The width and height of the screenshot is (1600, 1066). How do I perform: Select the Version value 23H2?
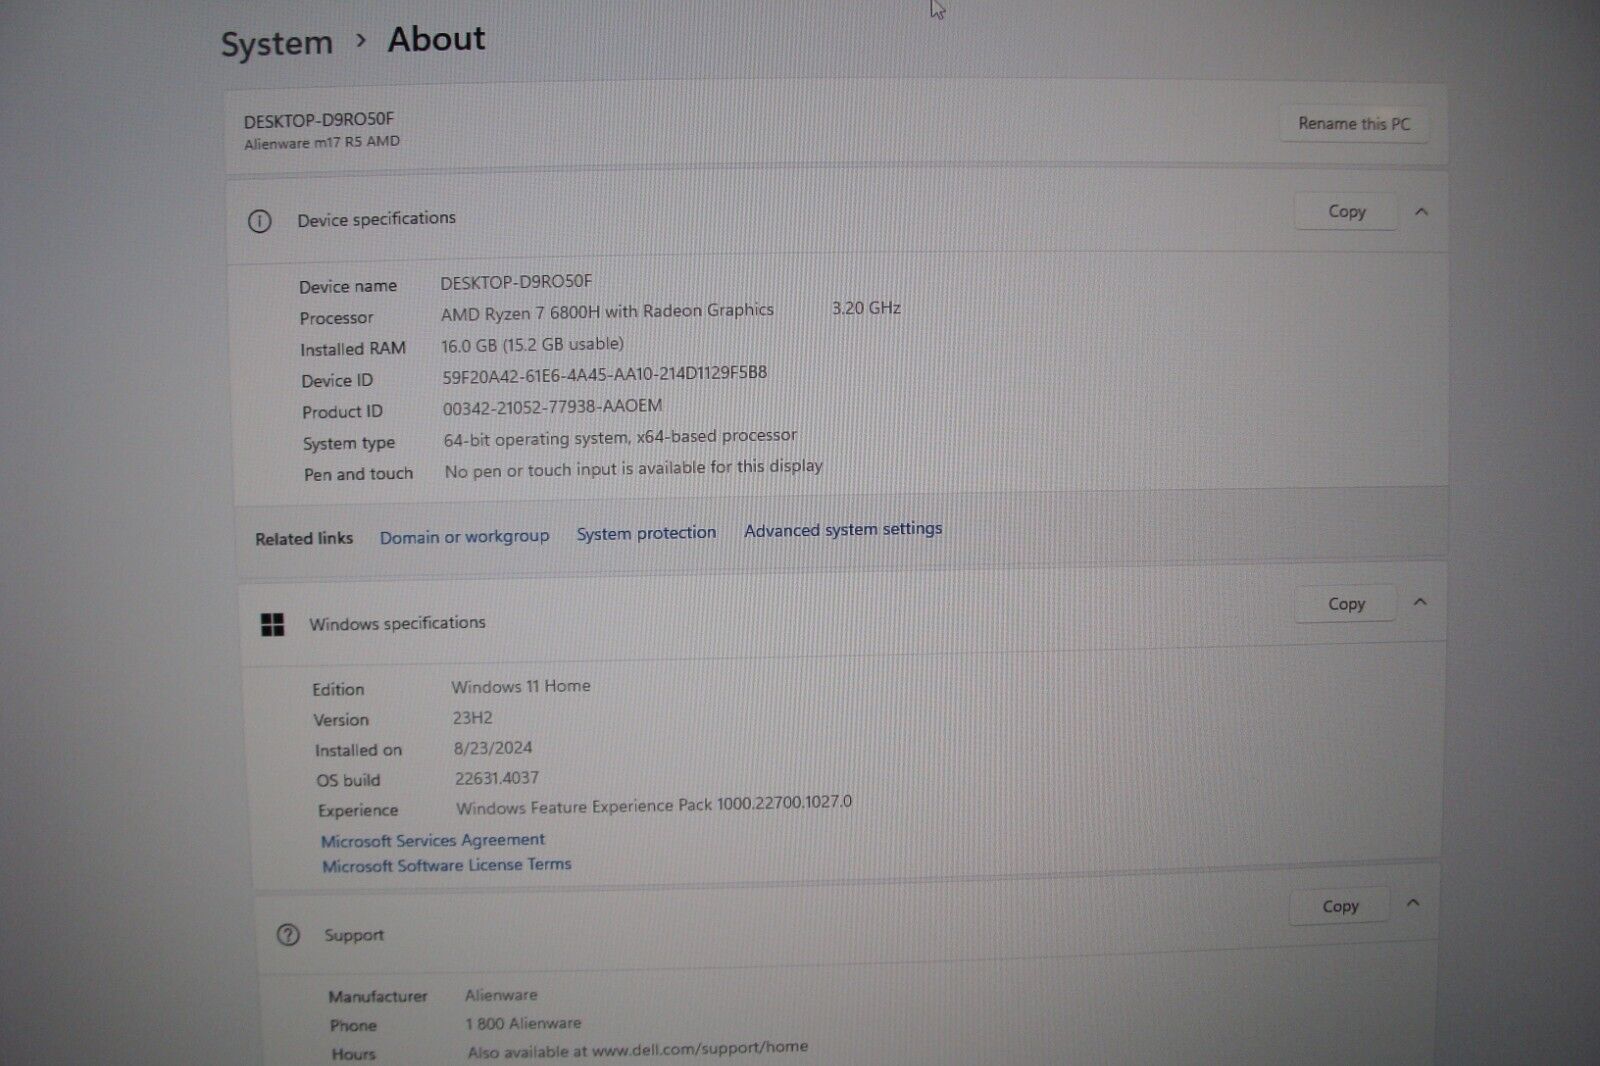[472, 717]
